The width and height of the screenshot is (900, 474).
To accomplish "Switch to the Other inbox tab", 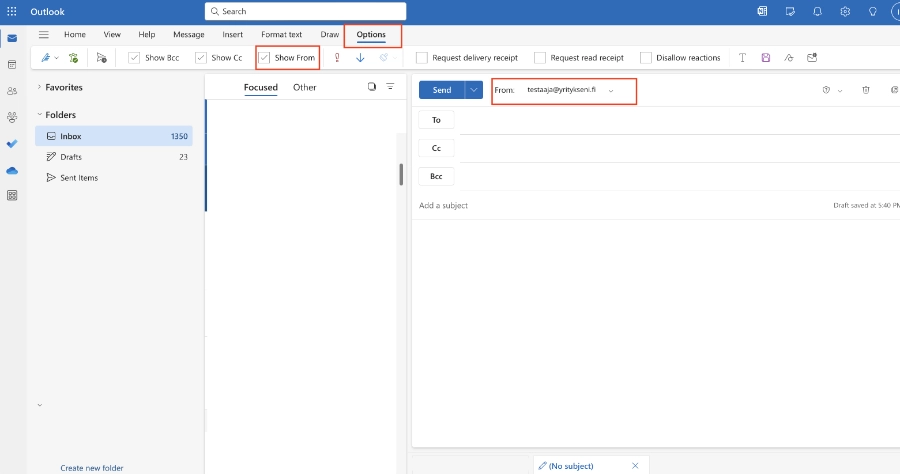I will tap(304, 87).
